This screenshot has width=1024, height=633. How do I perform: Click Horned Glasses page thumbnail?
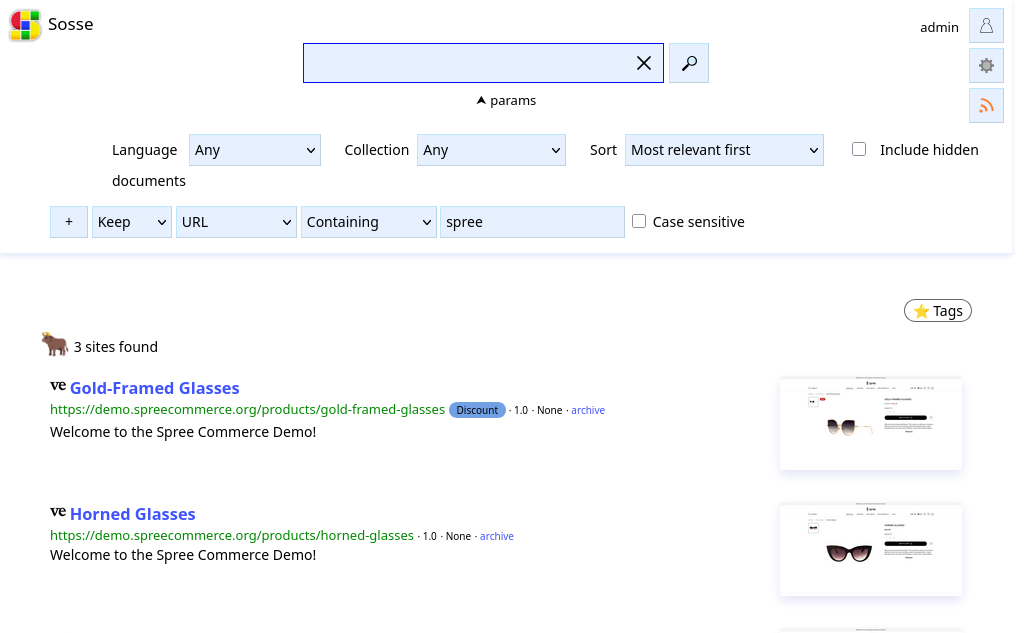871,549
